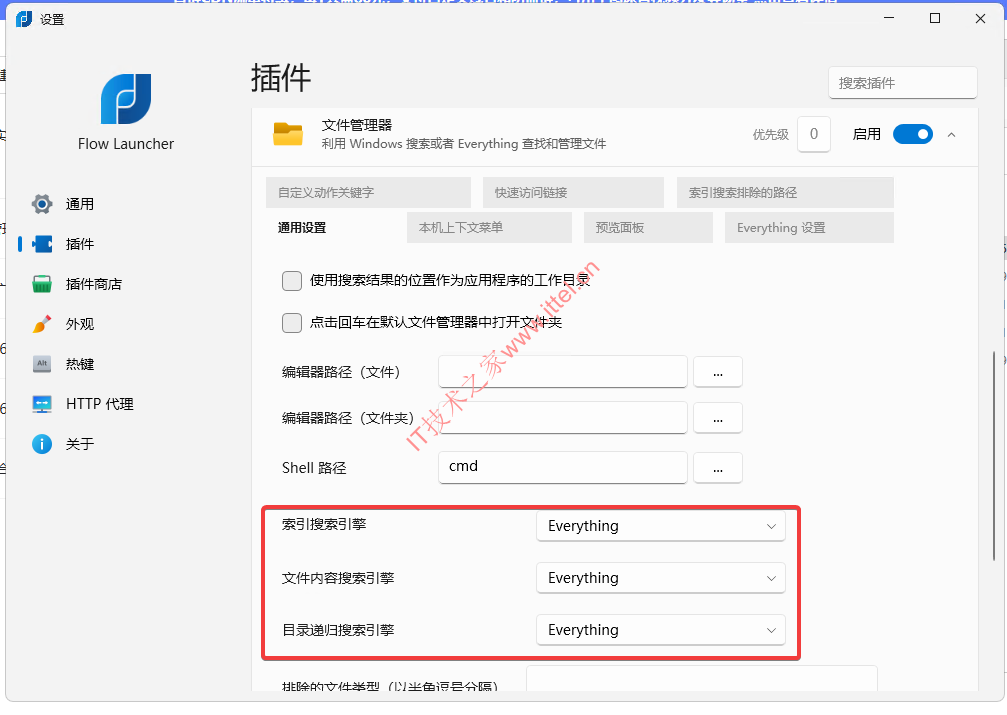Click the 优先级 number field
1007x715 pixels.
[x=814, y=134]
